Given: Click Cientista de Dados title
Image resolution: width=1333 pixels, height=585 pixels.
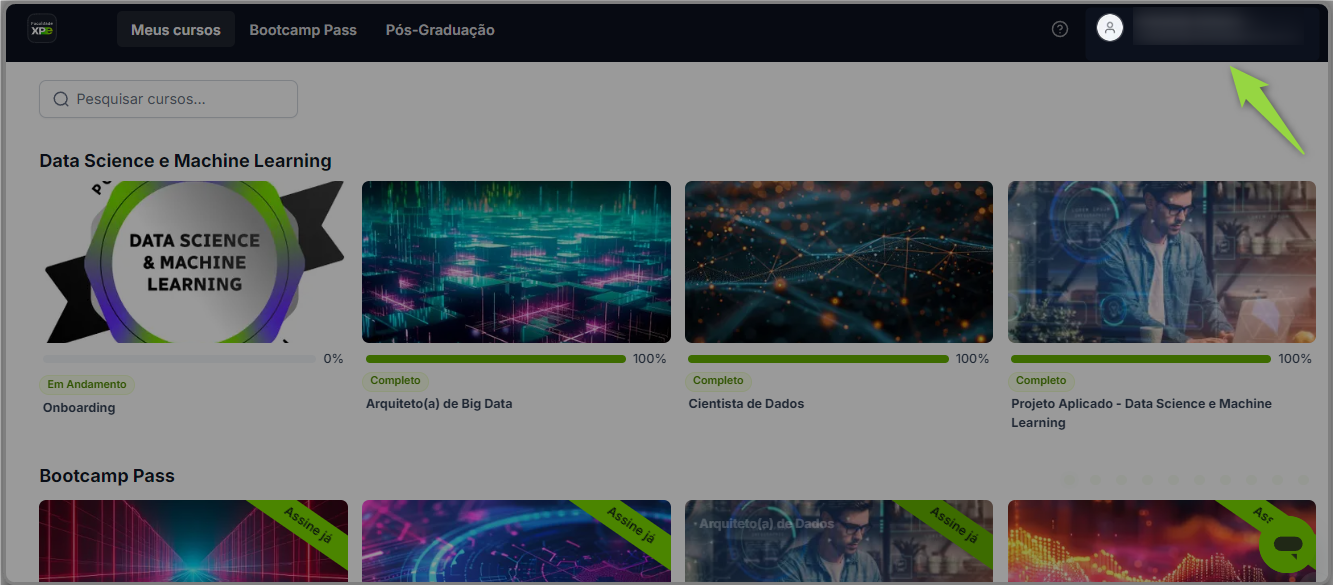Looking at the screenshot, I should click(746, 404).
